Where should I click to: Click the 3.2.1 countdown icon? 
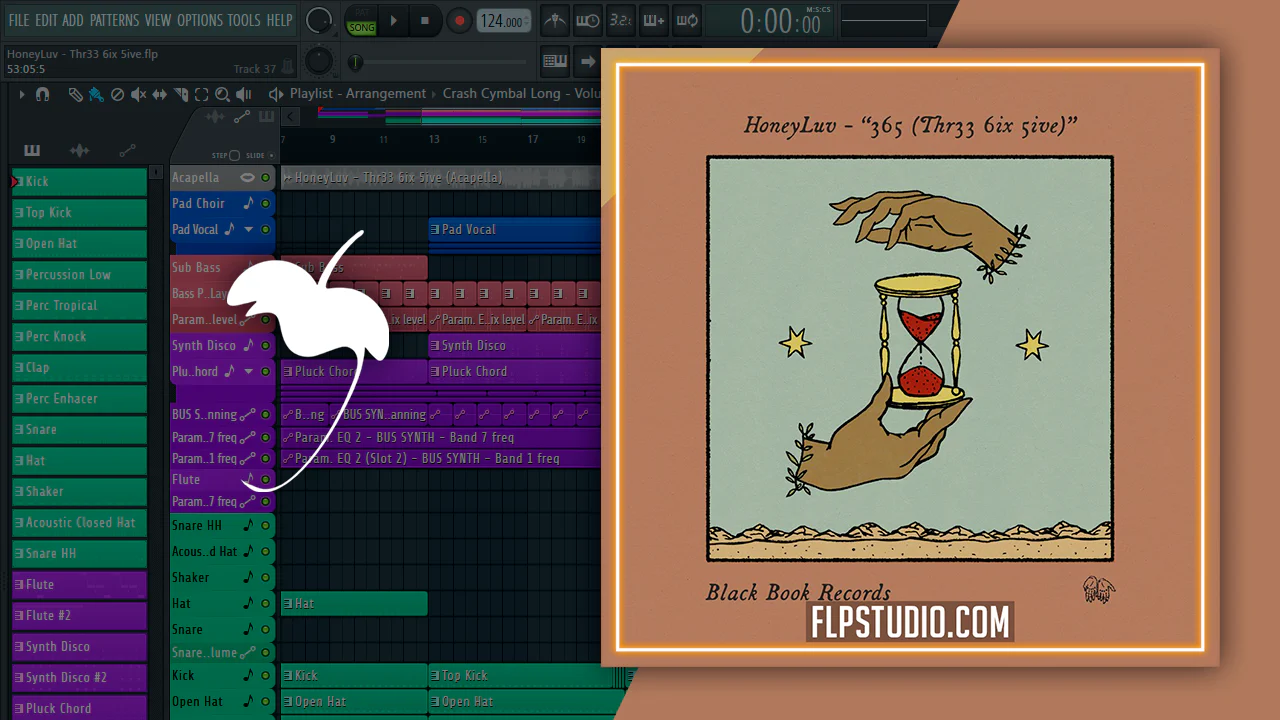(x=621, y=20)
